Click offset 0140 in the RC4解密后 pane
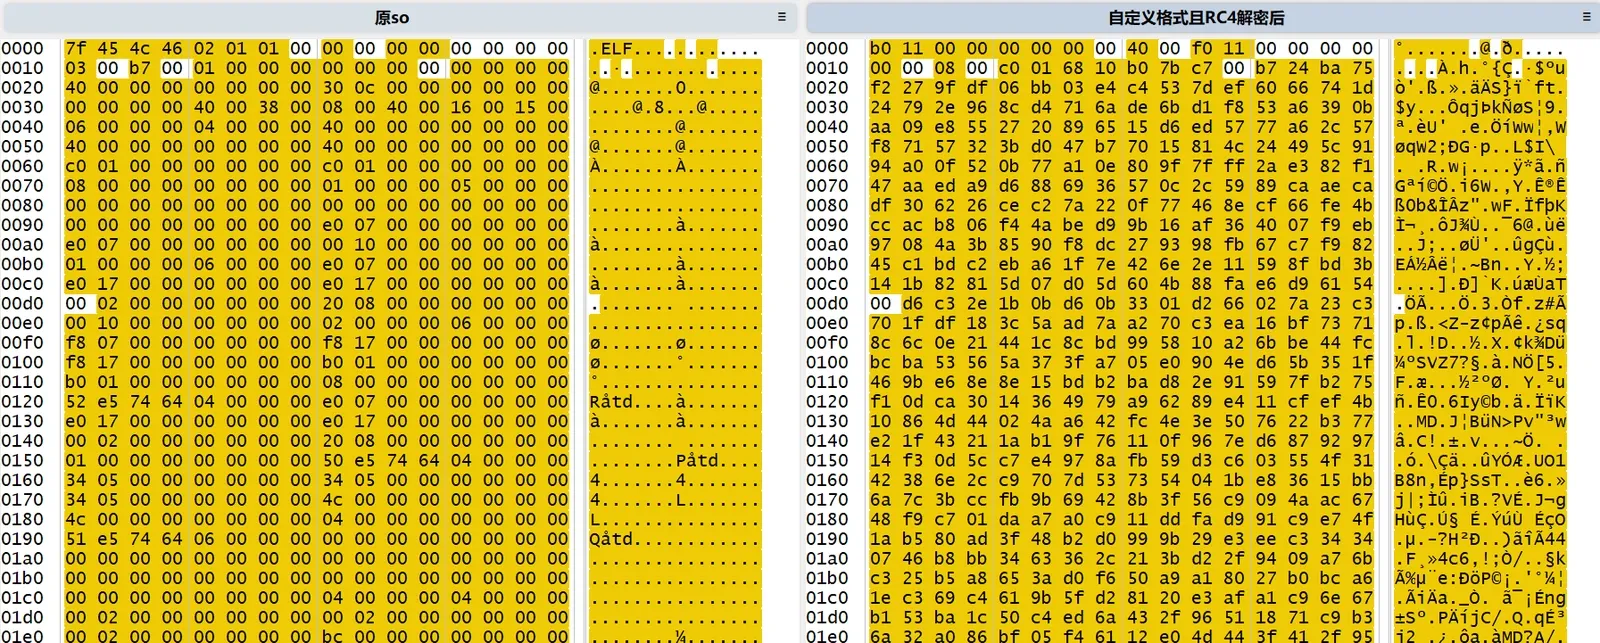This screenshot has width=1600, height=643. (828, 440)
